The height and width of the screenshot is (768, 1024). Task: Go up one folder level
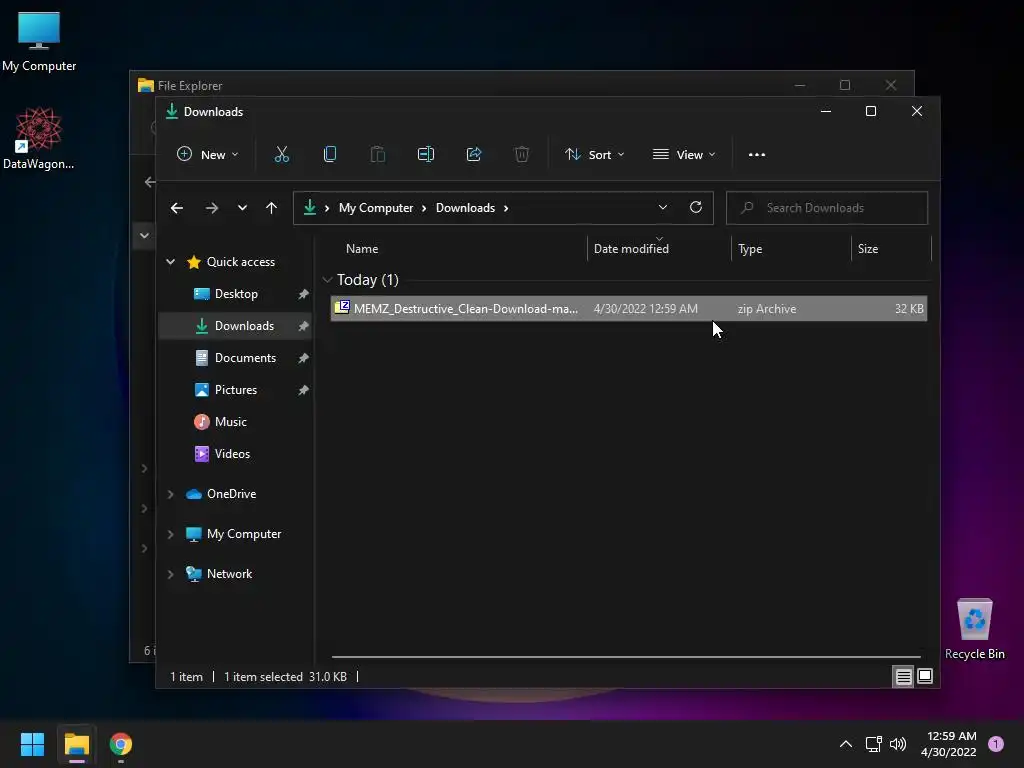(x=271, y=208)
